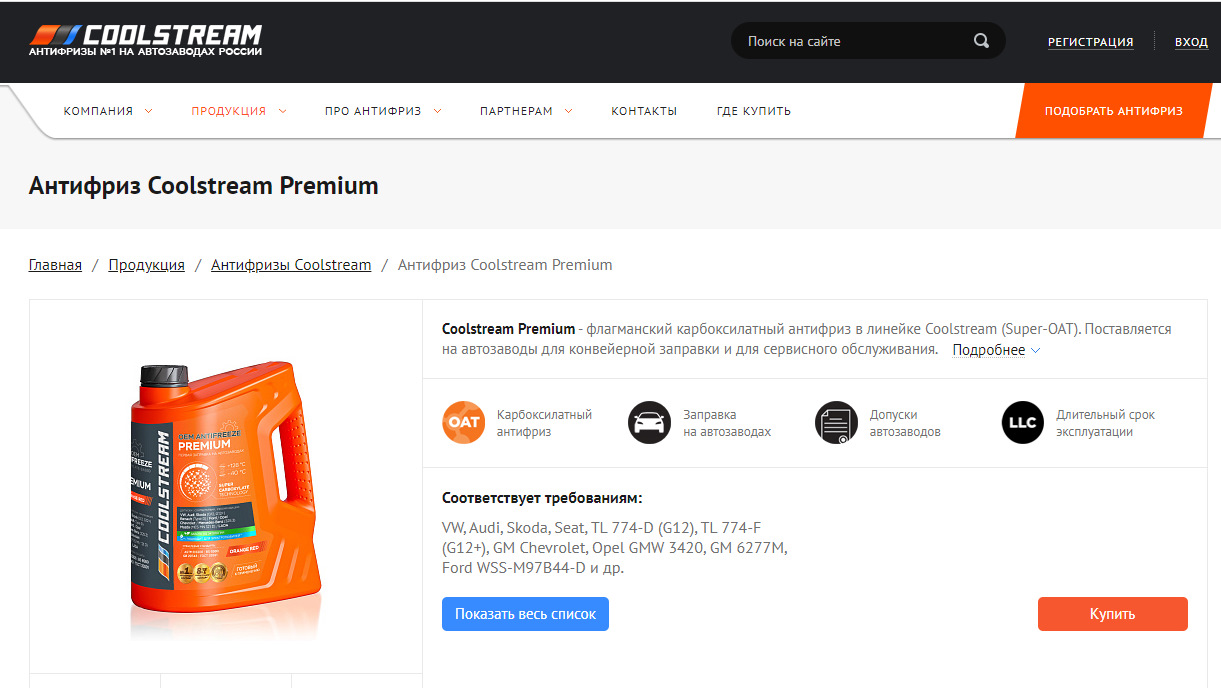Click the orange OAT carboxylate antifreeze icon
1221x688 pixels.
pos(464,422)
